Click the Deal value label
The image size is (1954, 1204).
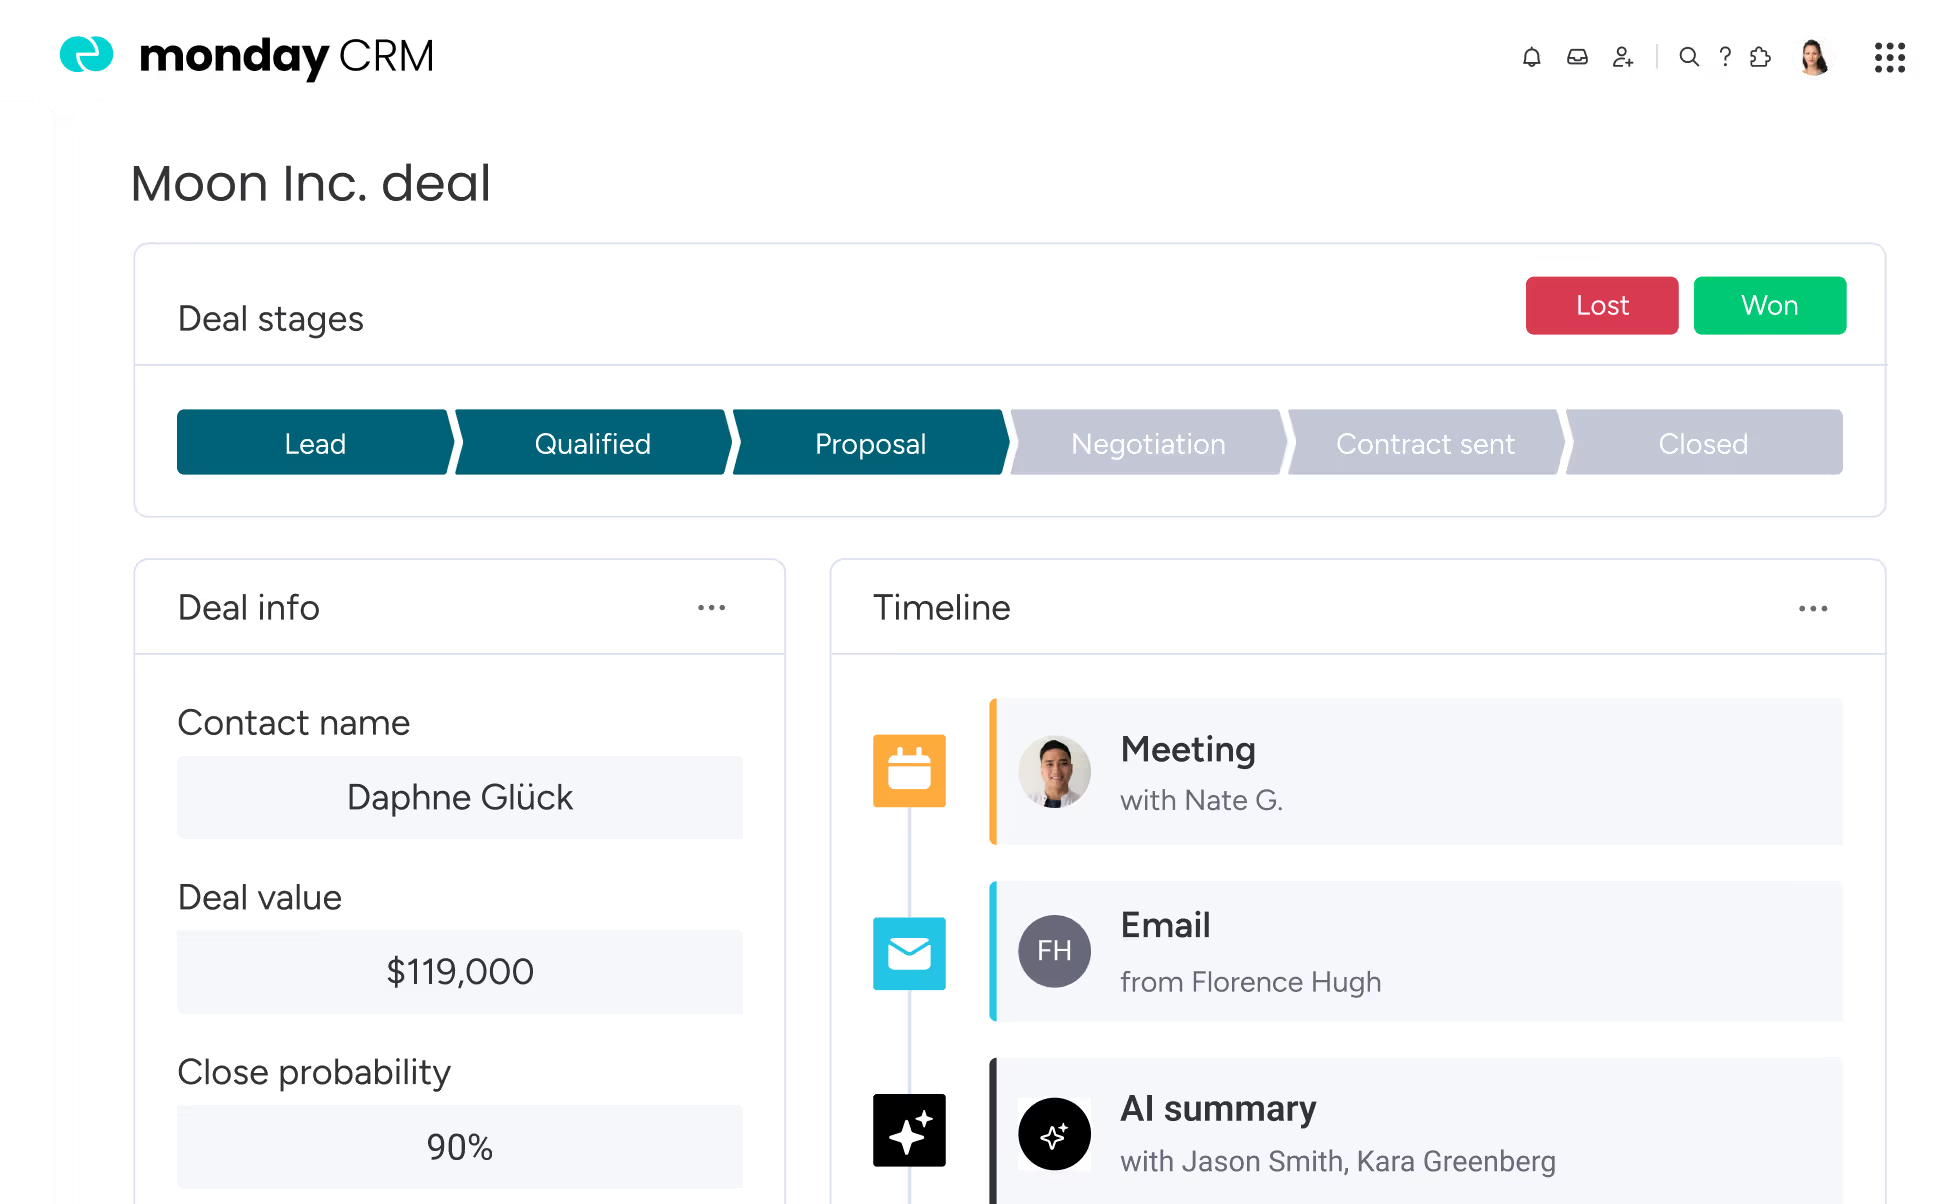(260, 897)
